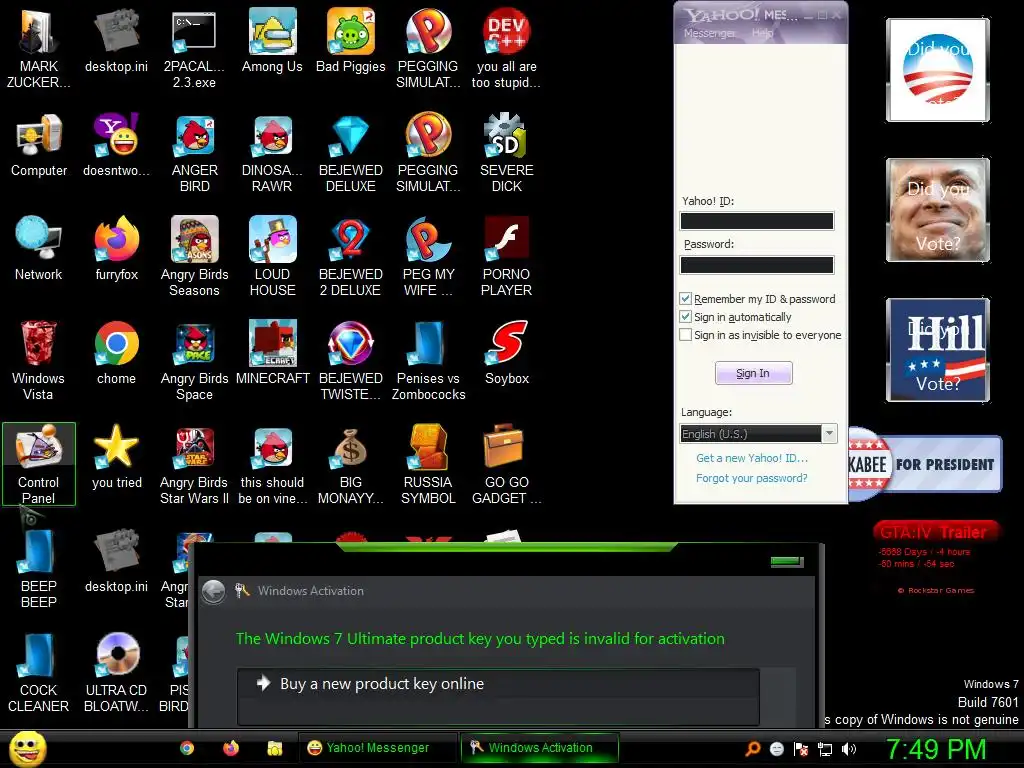Click the Sign In button

coord(754,373)
